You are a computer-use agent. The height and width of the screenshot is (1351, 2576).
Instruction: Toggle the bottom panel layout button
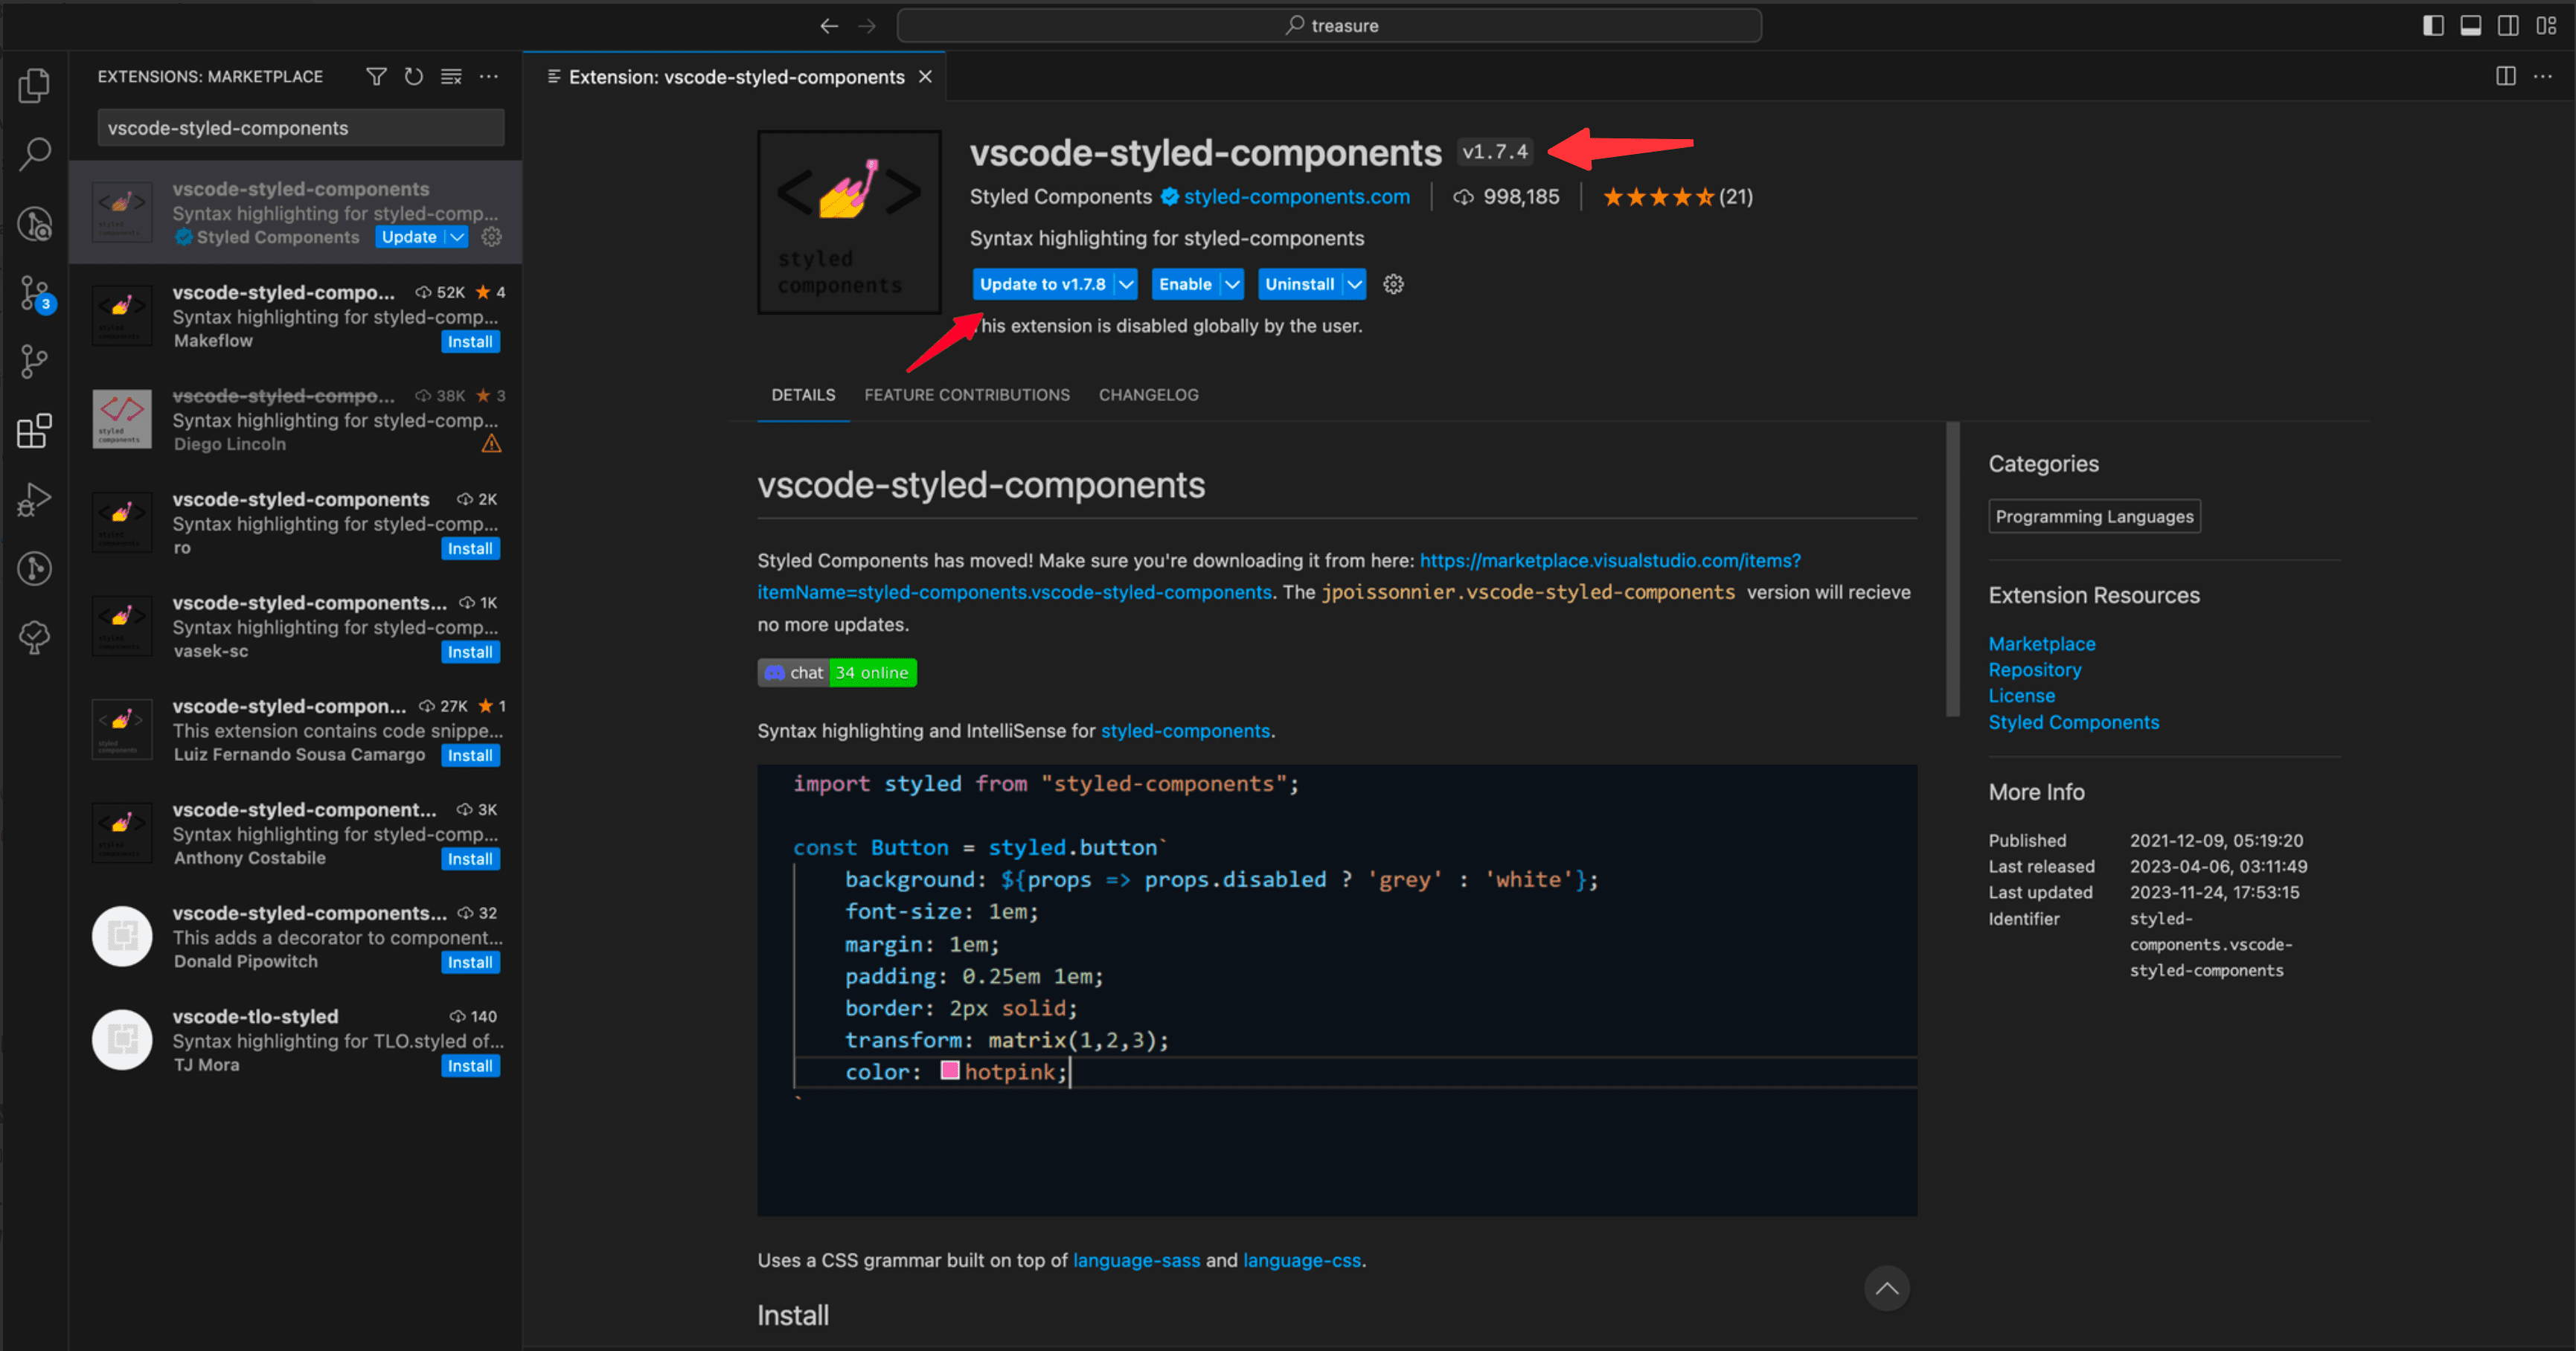tap(2470, 25)
